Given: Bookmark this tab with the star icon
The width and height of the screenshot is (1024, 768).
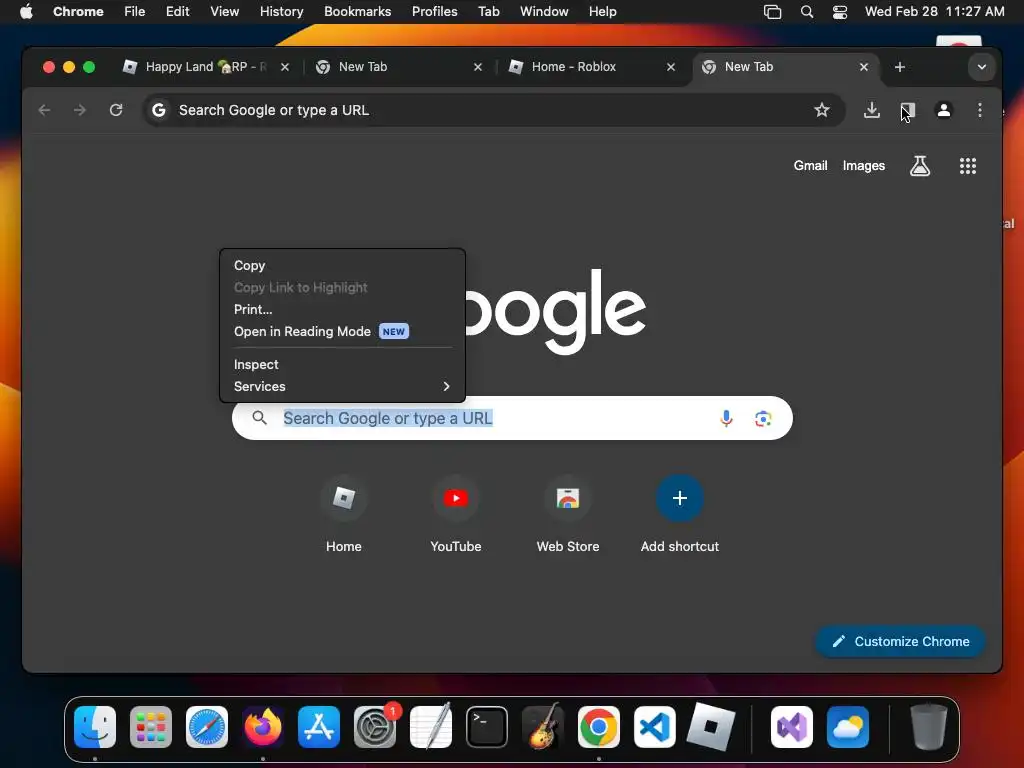Looking at the screenshot, I should coord(822,110).
